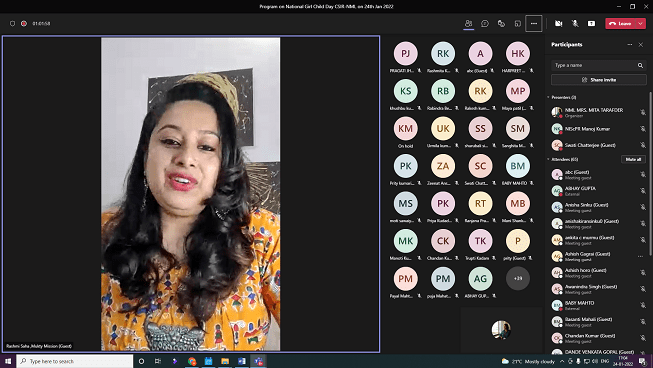Click the PJ participant avatar
The width and height of the screenshot is (653, 368).
pyautogui.click(x=406, y=53)
